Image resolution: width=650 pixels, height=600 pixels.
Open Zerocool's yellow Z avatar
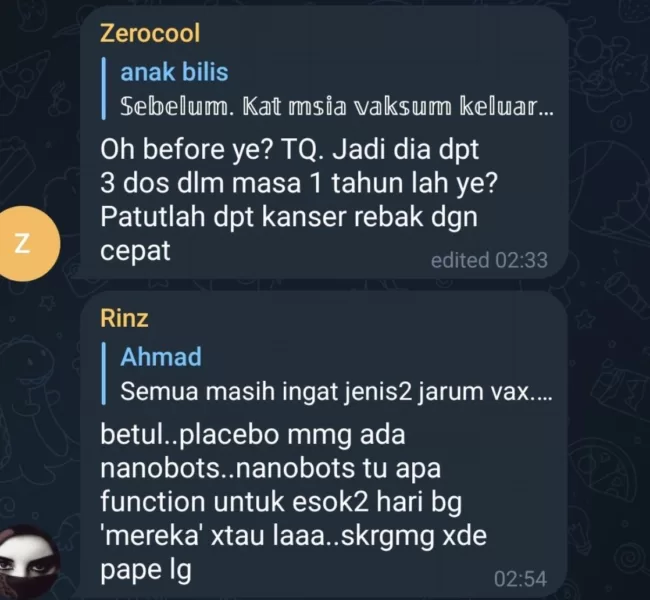[24, 243]
